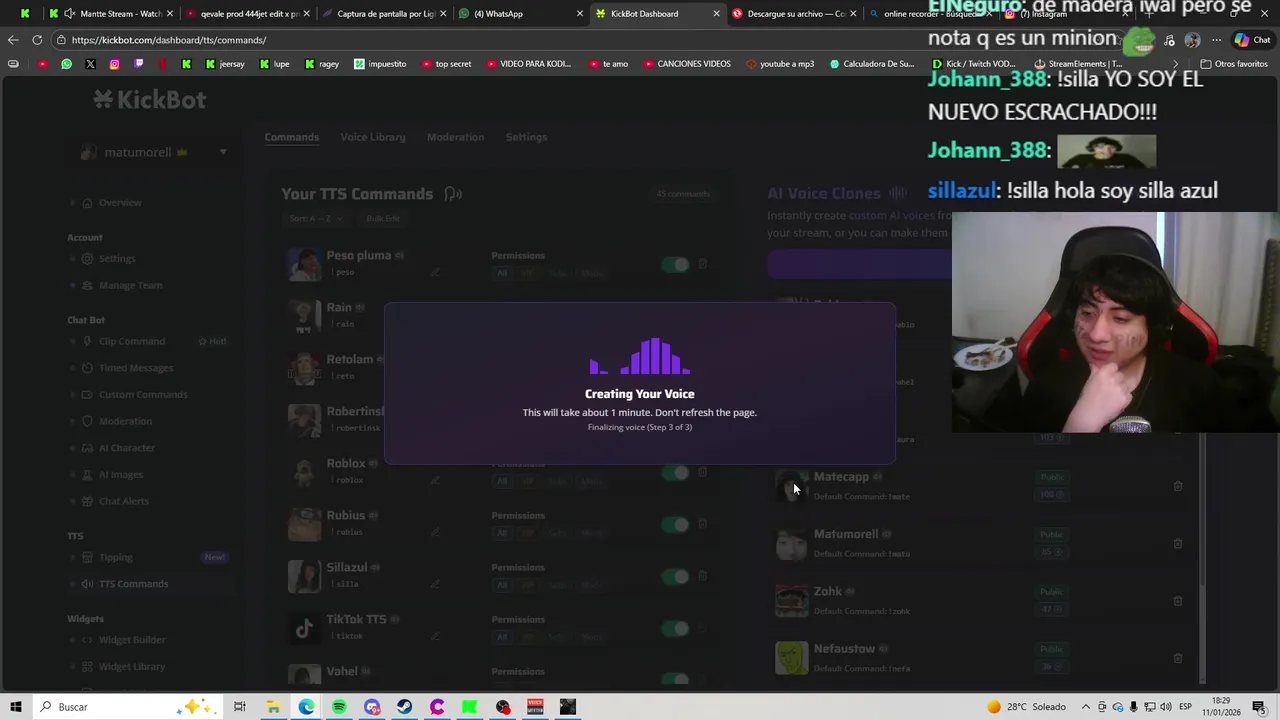This screenshot has width=1280, height=720.
Task: Switch to the Moderation tab
Action: 455,137
